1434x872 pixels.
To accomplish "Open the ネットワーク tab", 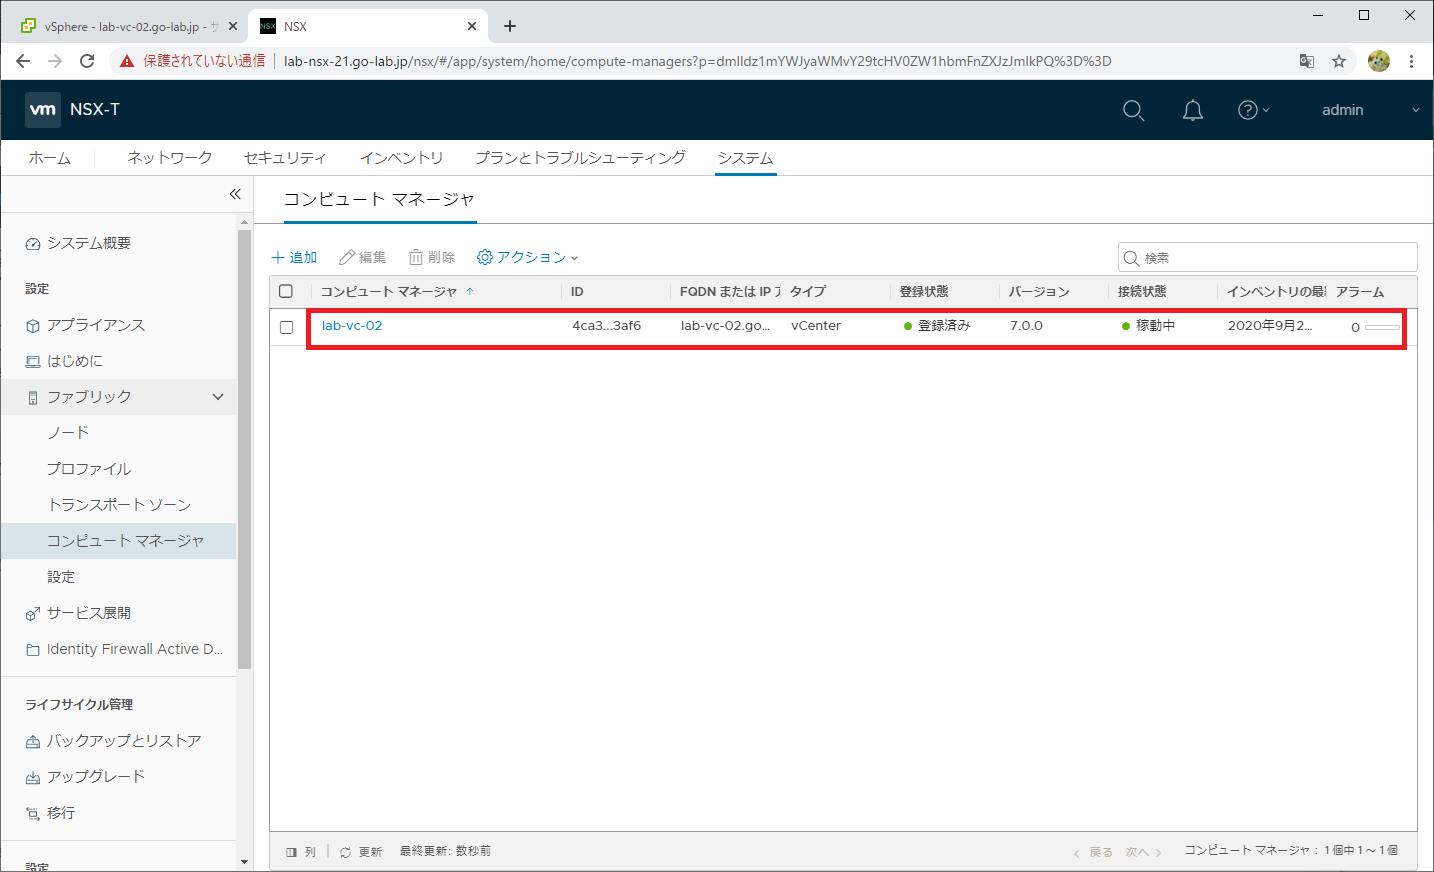I will (x=170, y=158).
